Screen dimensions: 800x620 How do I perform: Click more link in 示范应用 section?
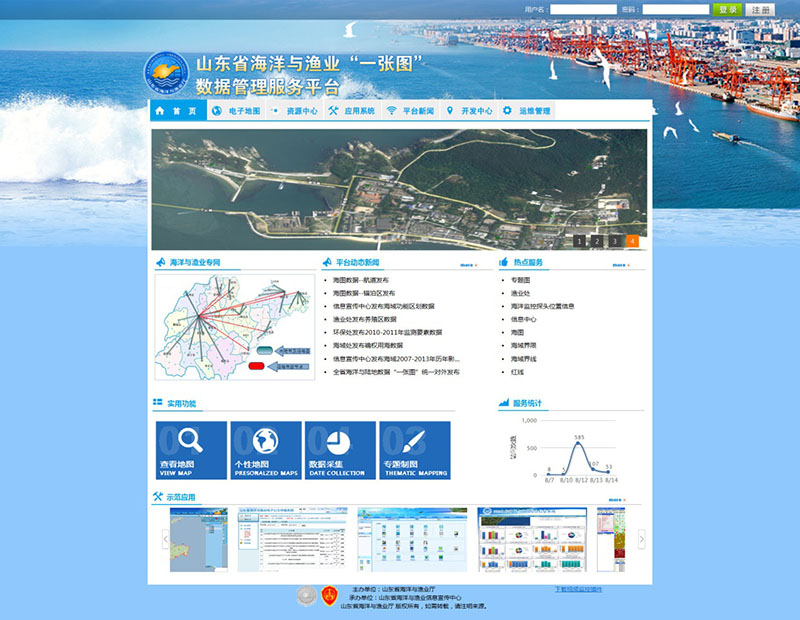[x=617, y=500]
